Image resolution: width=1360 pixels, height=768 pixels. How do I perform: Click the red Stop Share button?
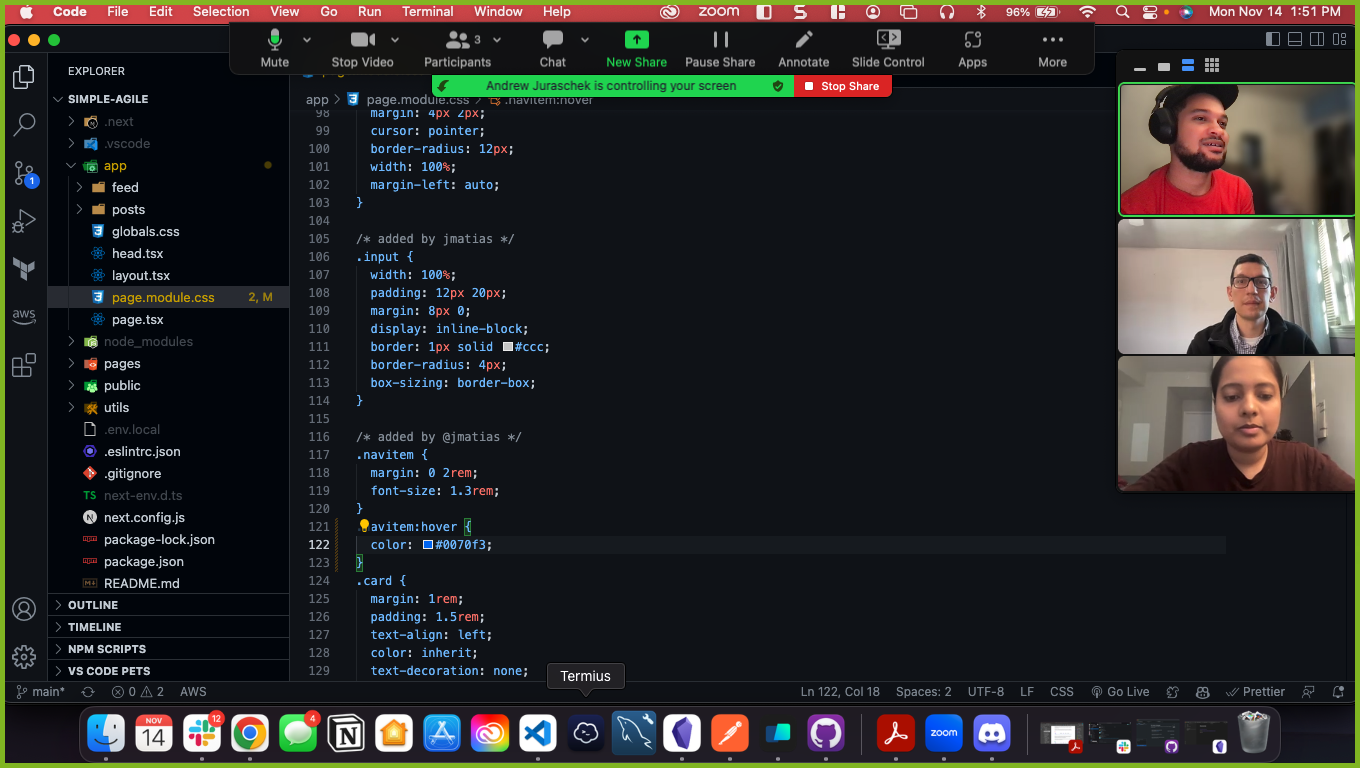[x=843, y=86]
